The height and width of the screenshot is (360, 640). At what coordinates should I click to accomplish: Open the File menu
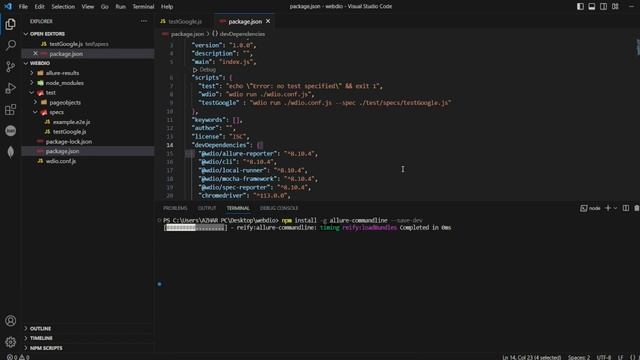[23, 7]
